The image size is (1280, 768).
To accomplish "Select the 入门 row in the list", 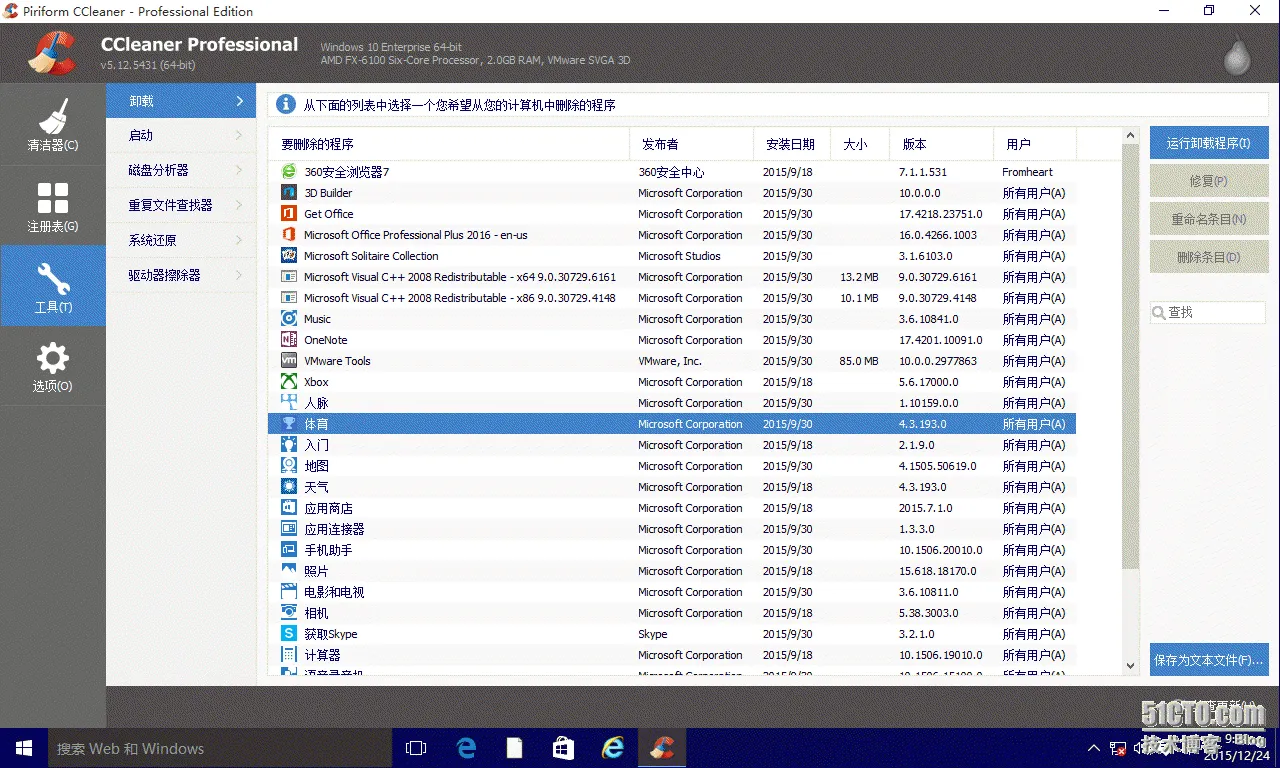I will coord(672,445).
